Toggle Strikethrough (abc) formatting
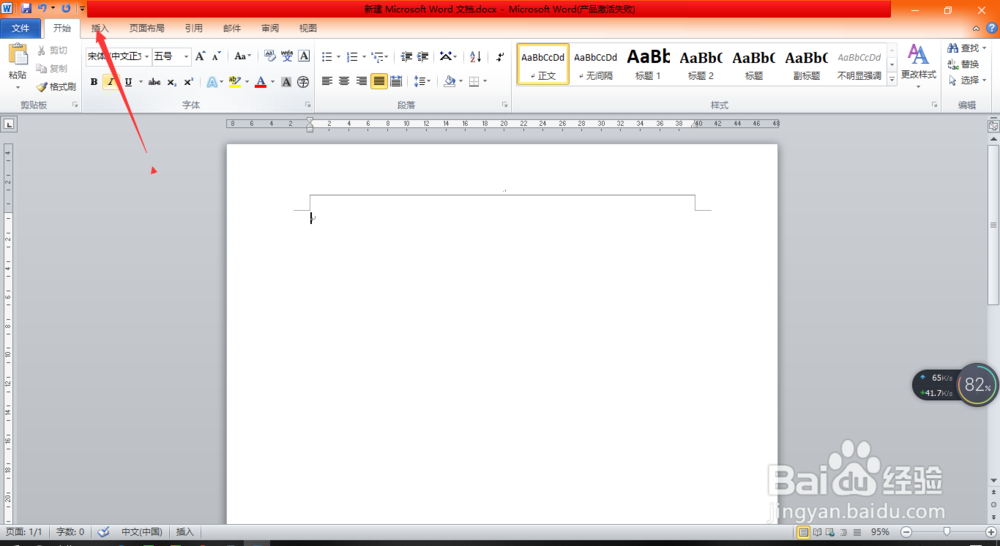The image size is (1000, 546). (x=154, y=82)
